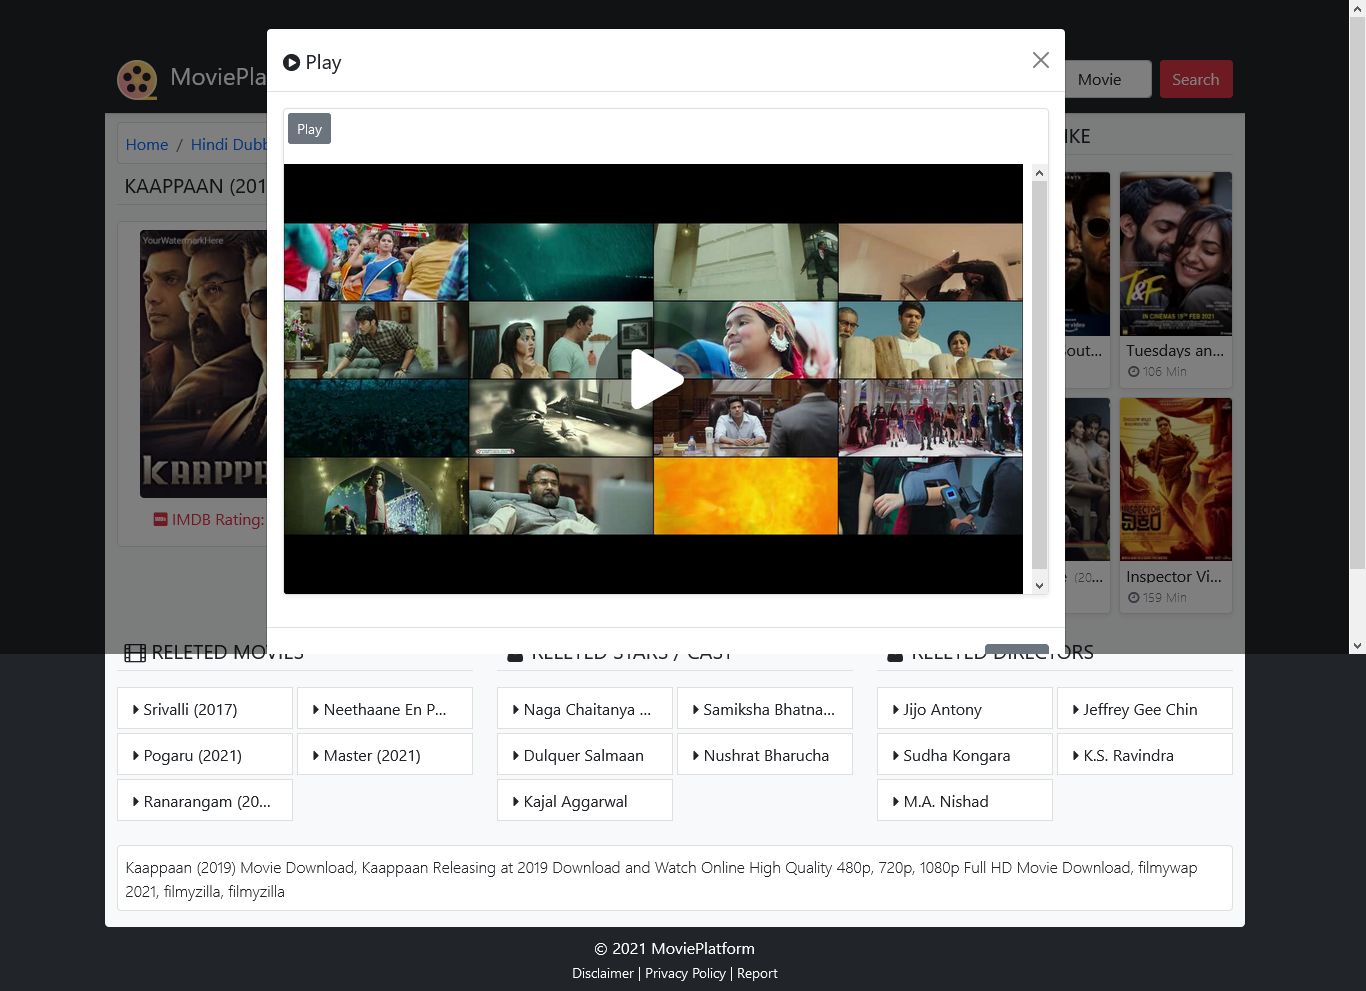Select director Jeffrey Gee Chin
Viewport: 1366px width, 991px height.
(x=1144, y=709)
